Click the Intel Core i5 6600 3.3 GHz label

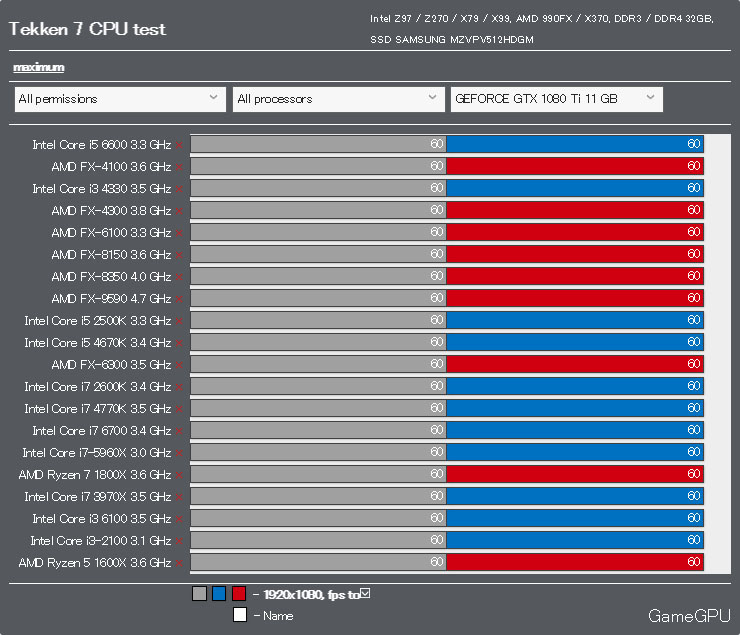coord(101,145)
